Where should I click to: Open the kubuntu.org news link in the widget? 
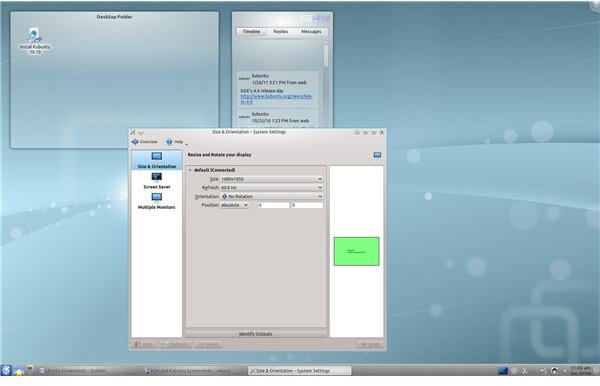(276, 99)
